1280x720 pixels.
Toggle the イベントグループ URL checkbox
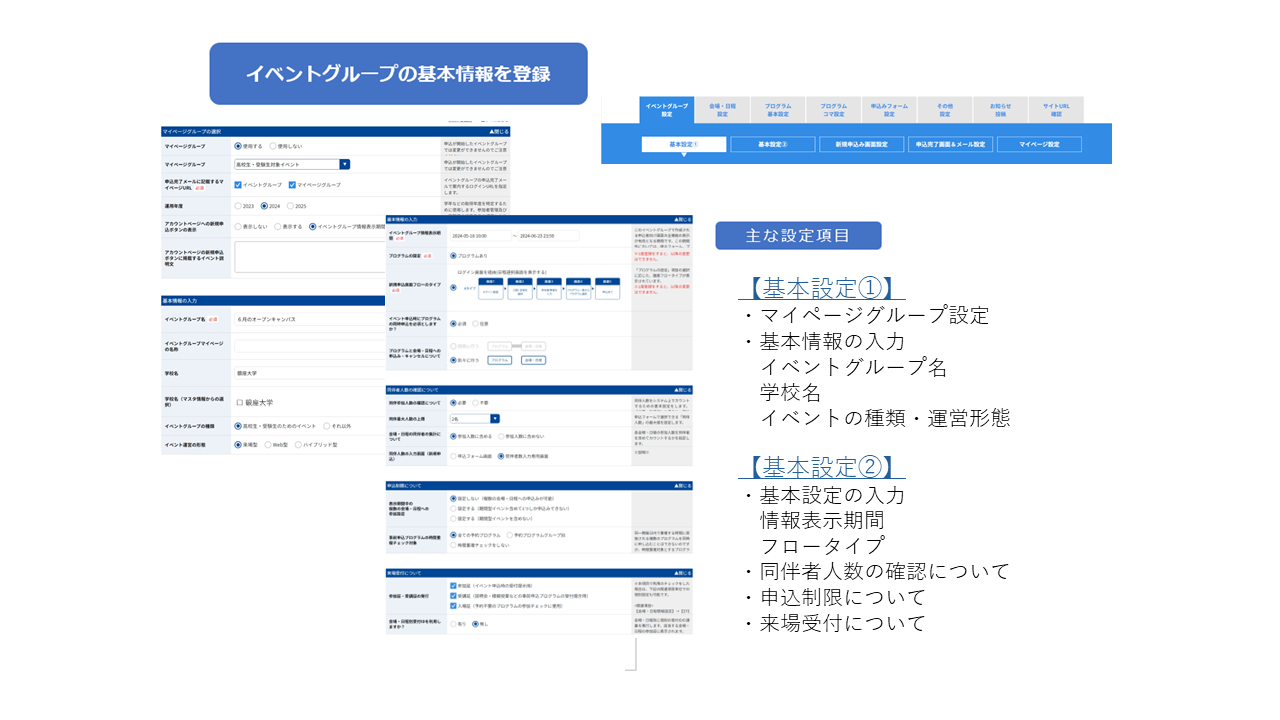[x=238, y=184]
